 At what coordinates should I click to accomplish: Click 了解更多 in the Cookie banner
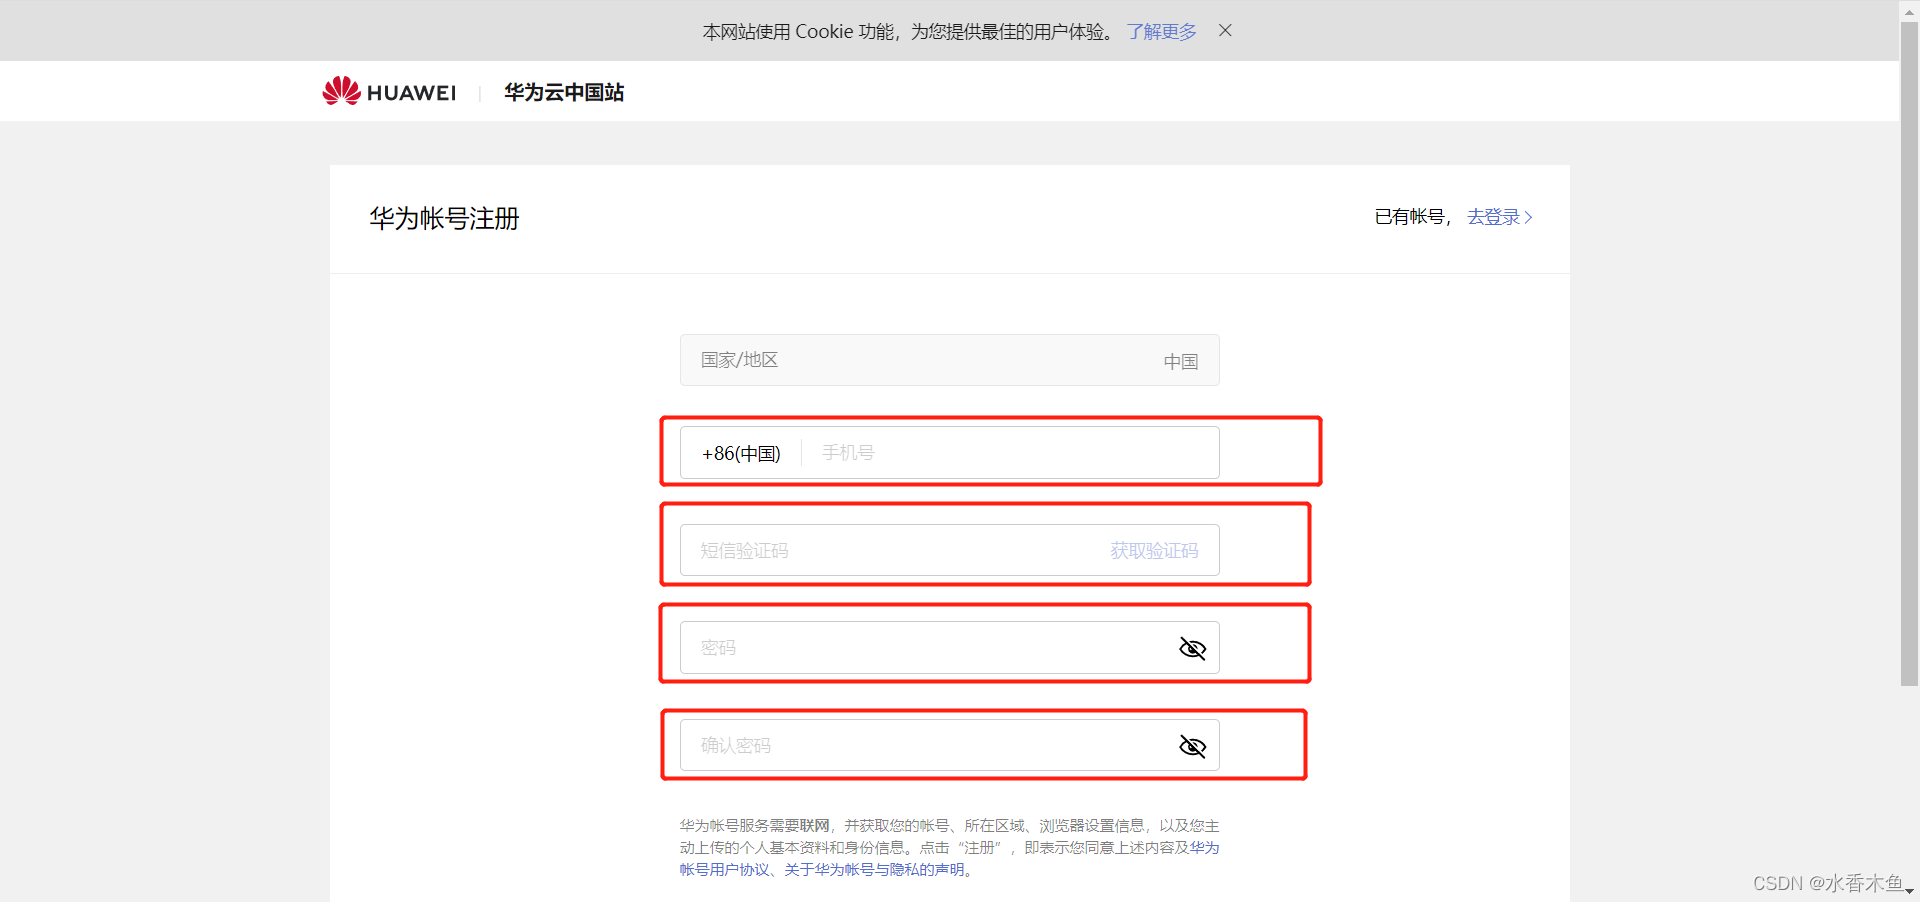click(1160, 31)
